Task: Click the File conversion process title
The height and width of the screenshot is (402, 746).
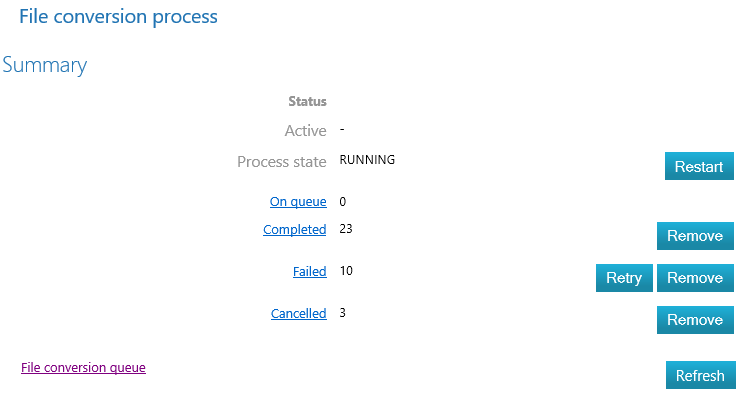Action: click(x=118, y=17)
